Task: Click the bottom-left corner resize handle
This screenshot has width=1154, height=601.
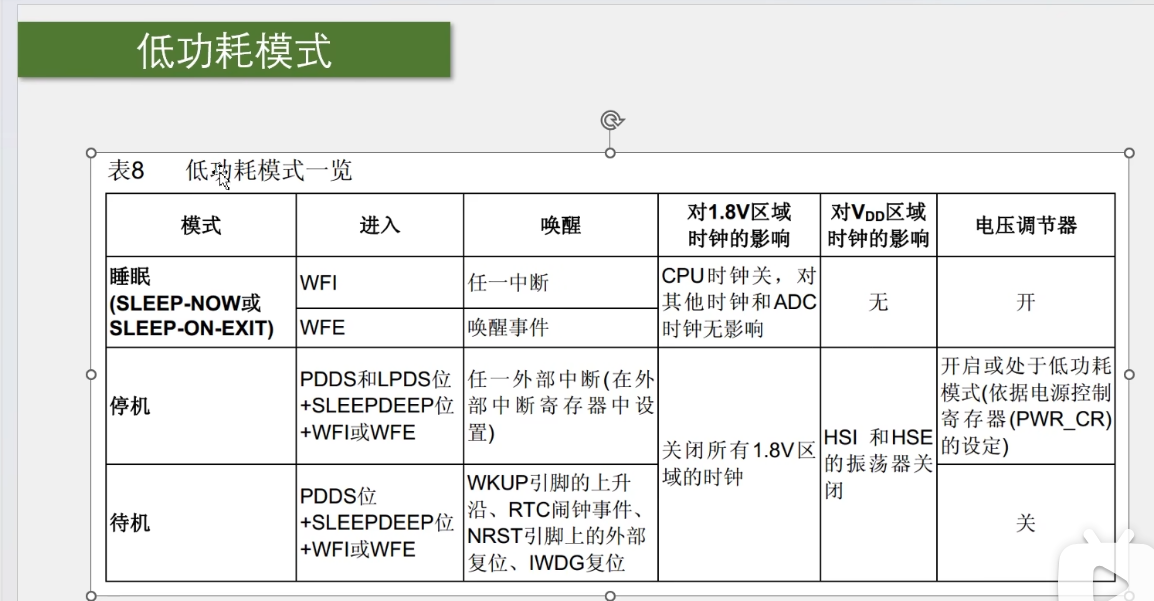Action: coord(91,596)
